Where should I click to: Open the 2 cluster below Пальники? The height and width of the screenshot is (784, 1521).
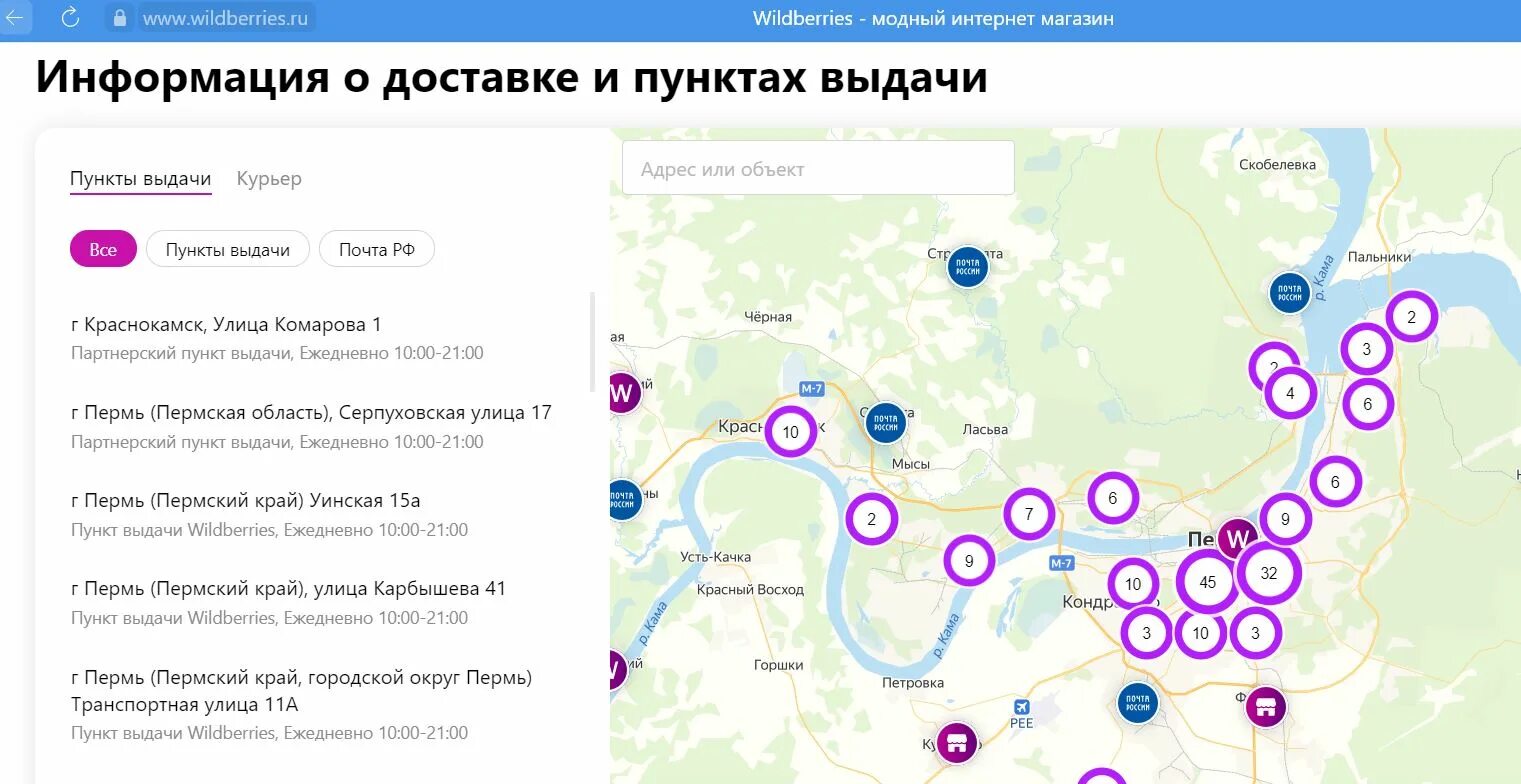coord(1411,317)
